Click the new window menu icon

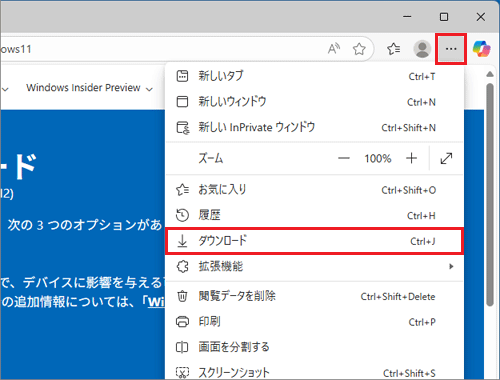click(182, 102)
